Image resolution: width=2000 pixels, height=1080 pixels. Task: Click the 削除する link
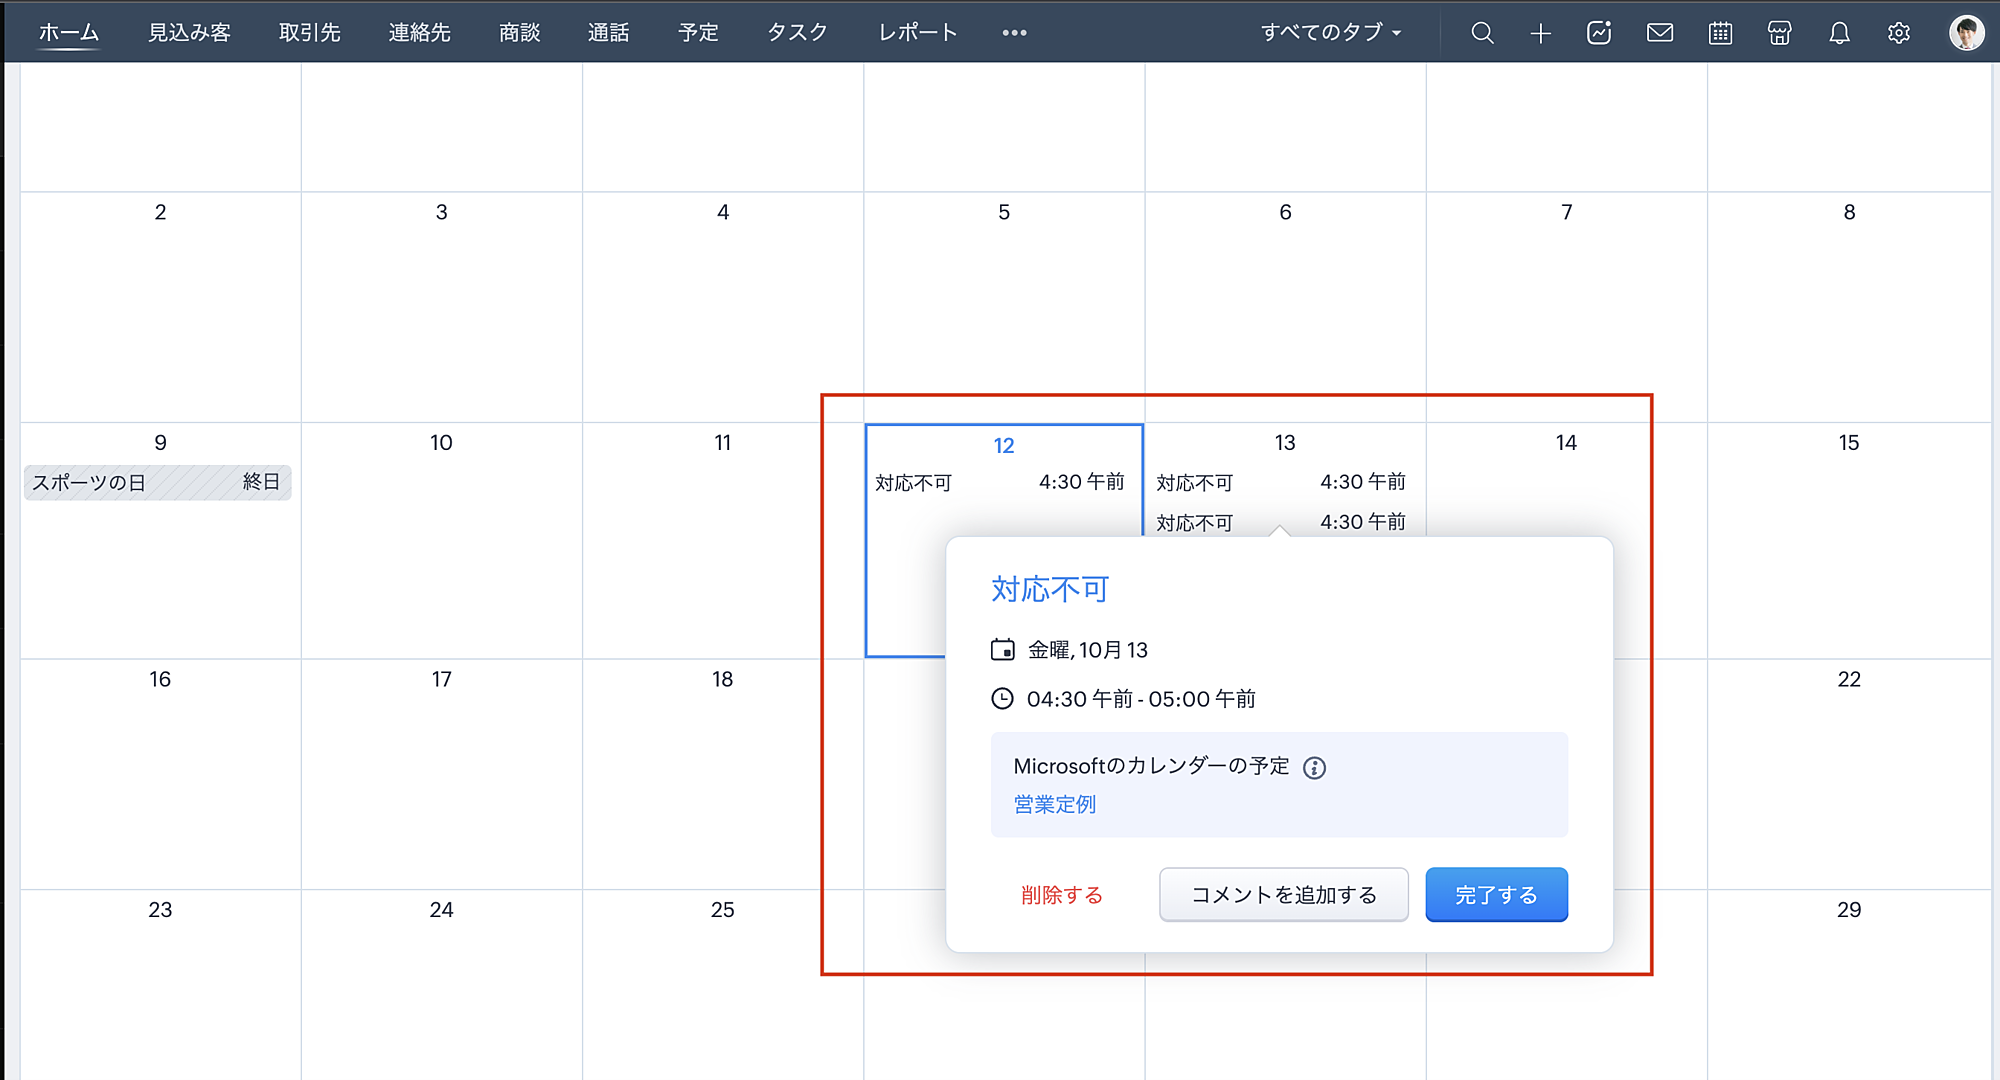point(1061,895)
